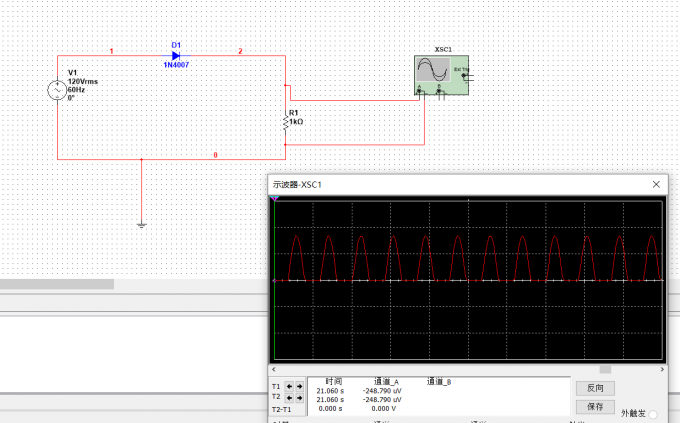680x423 pixels.
Task: Click the schematic canvas horizontal scrollbar thumb
Action: (57, 284)
